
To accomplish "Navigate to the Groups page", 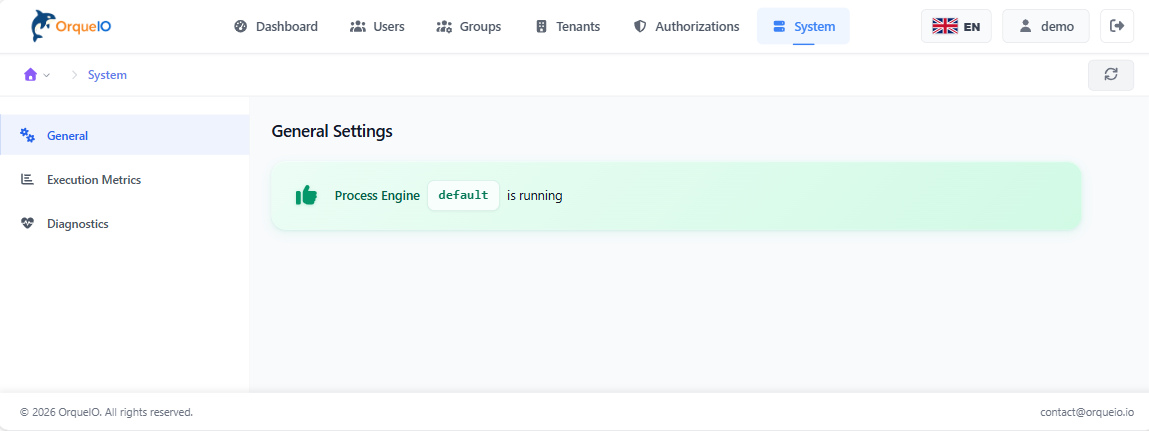I will [469, 26].
